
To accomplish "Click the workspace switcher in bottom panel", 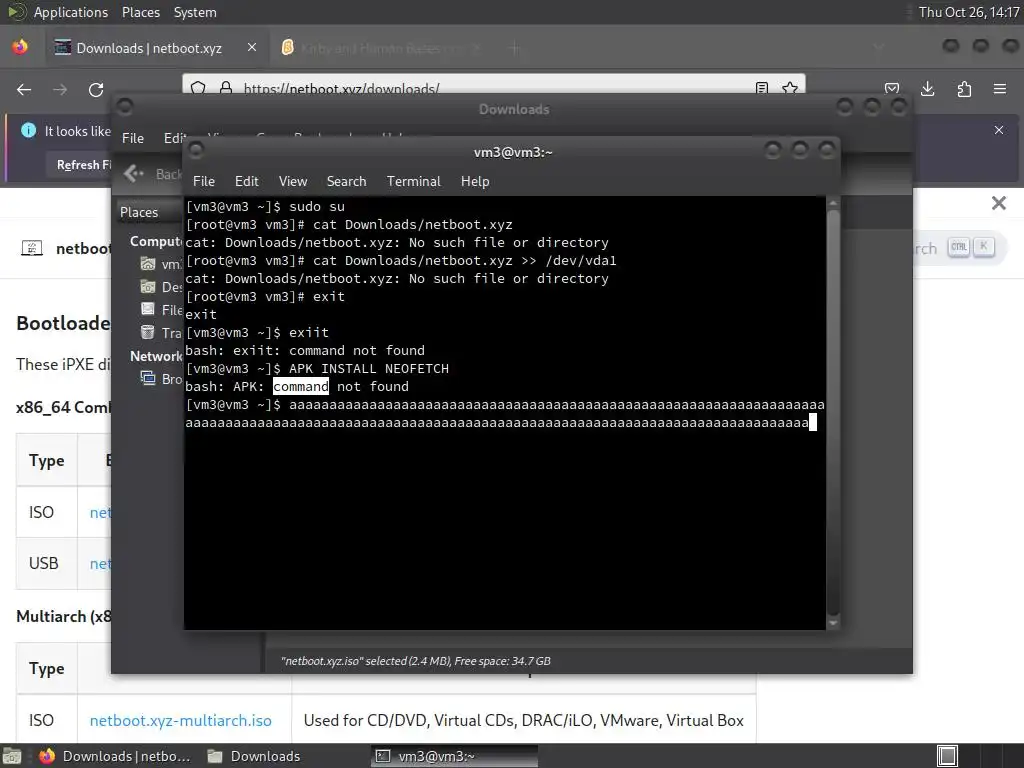I will click(948, 756).
